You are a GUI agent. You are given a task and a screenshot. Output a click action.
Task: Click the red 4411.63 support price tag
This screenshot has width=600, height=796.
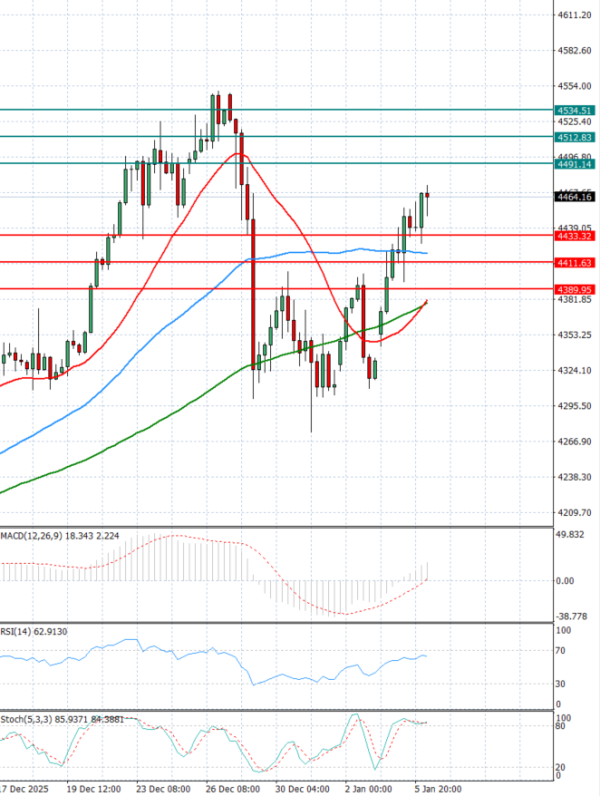tap(574, 262)
